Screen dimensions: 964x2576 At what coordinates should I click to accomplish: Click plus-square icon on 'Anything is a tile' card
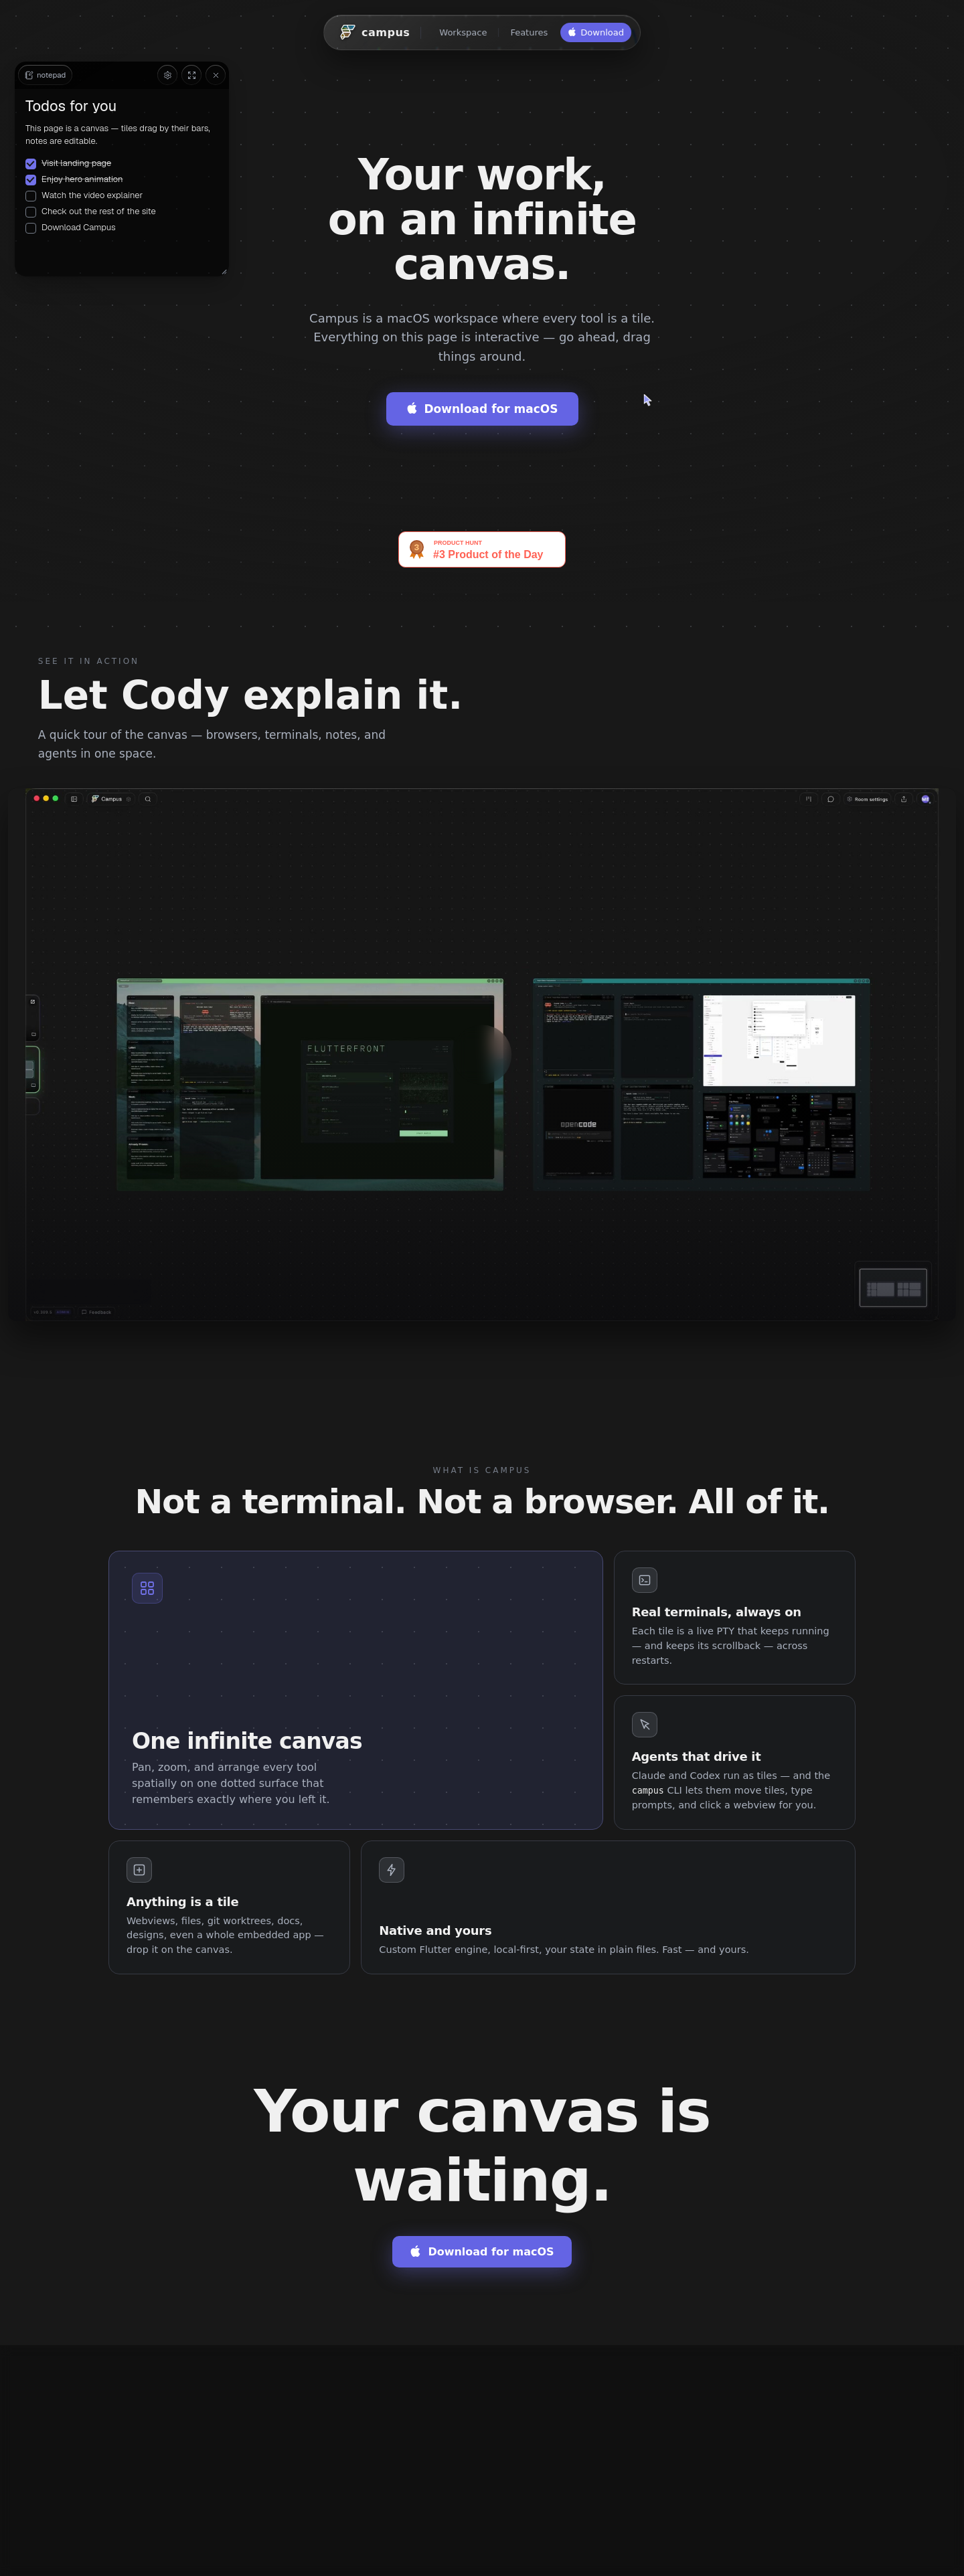tap(139, 1870)
